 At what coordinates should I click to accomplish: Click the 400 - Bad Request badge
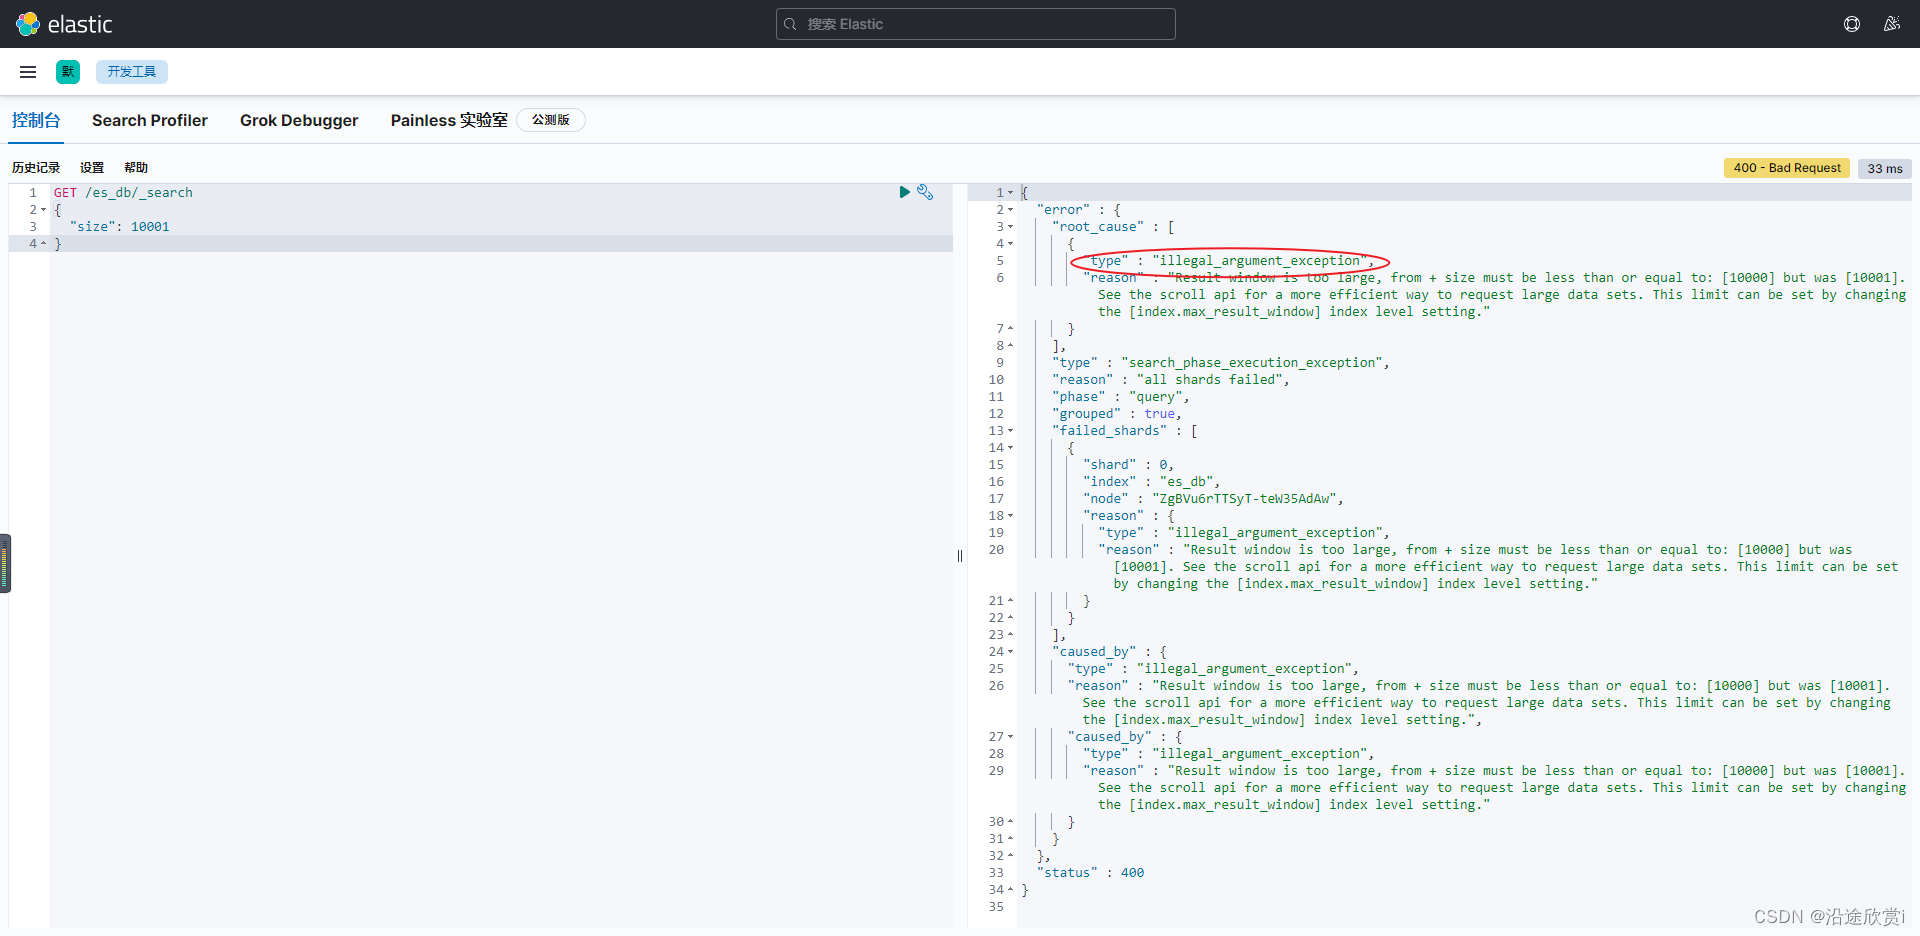[1787, 168]
